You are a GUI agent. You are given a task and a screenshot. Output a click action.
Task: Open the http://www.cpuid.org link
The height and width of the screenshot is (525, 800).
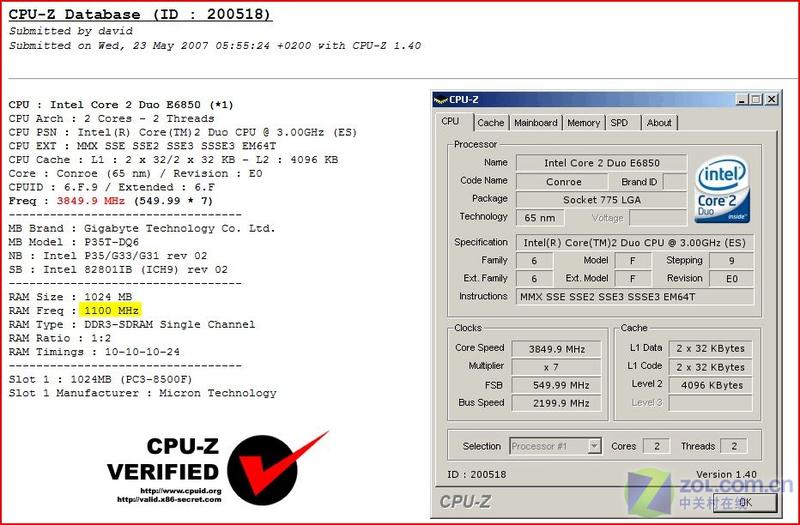click(181, 491)
